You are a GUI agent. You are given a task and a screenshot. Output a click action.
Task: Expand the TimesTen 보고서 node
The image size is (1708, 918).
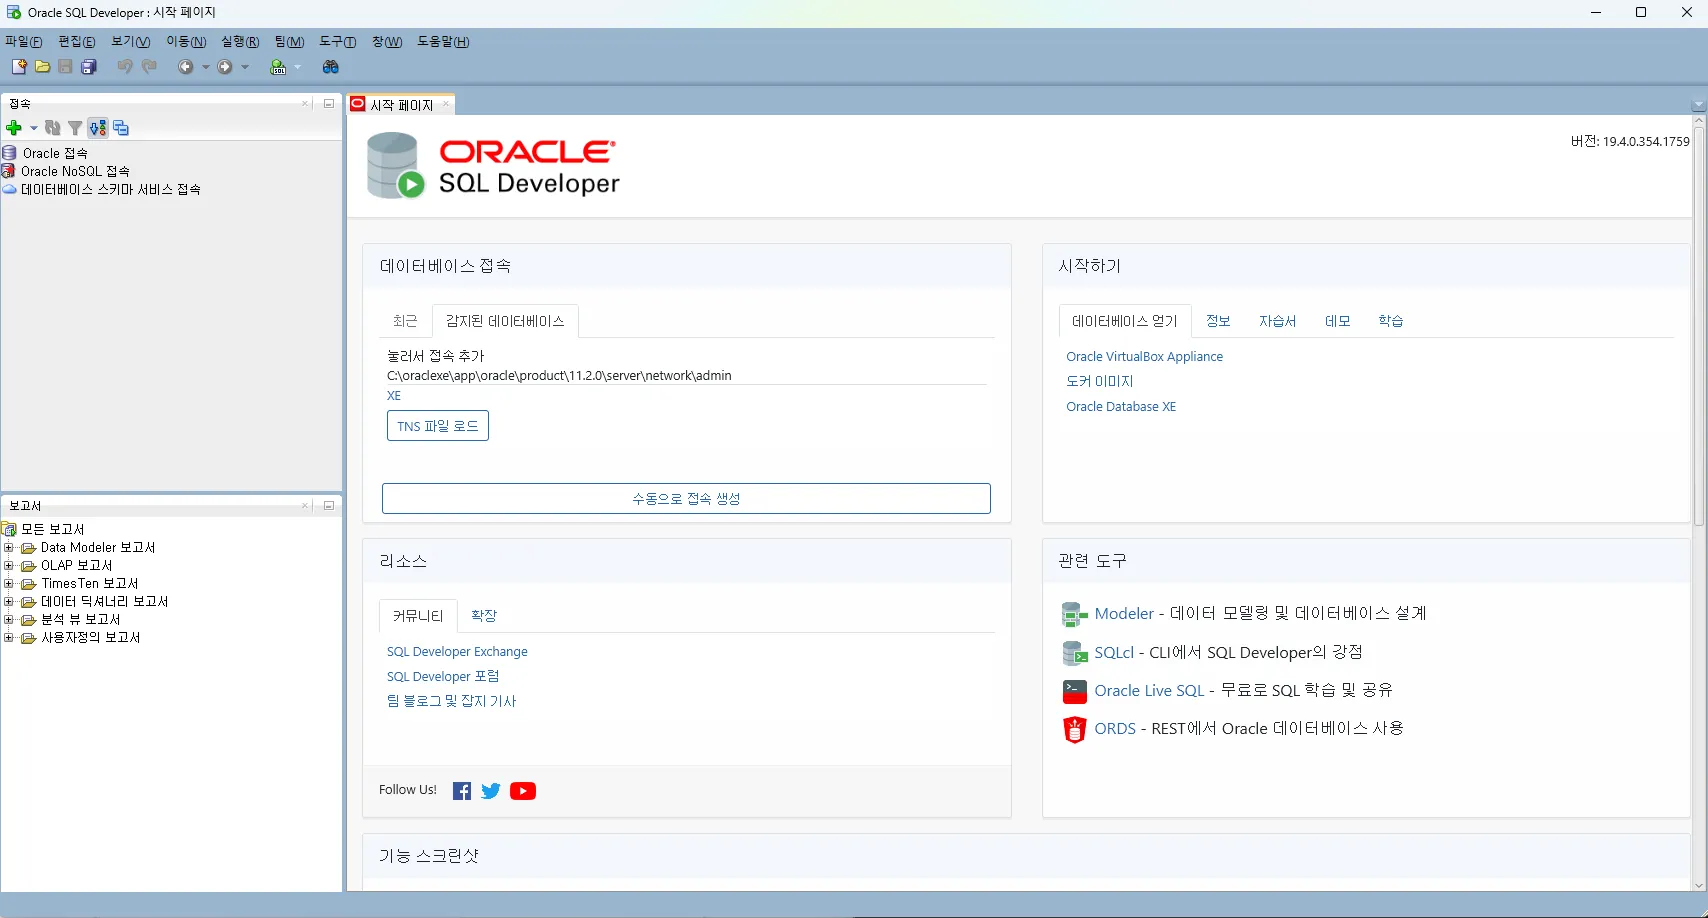pyautogui.click(x=8, y=584)
